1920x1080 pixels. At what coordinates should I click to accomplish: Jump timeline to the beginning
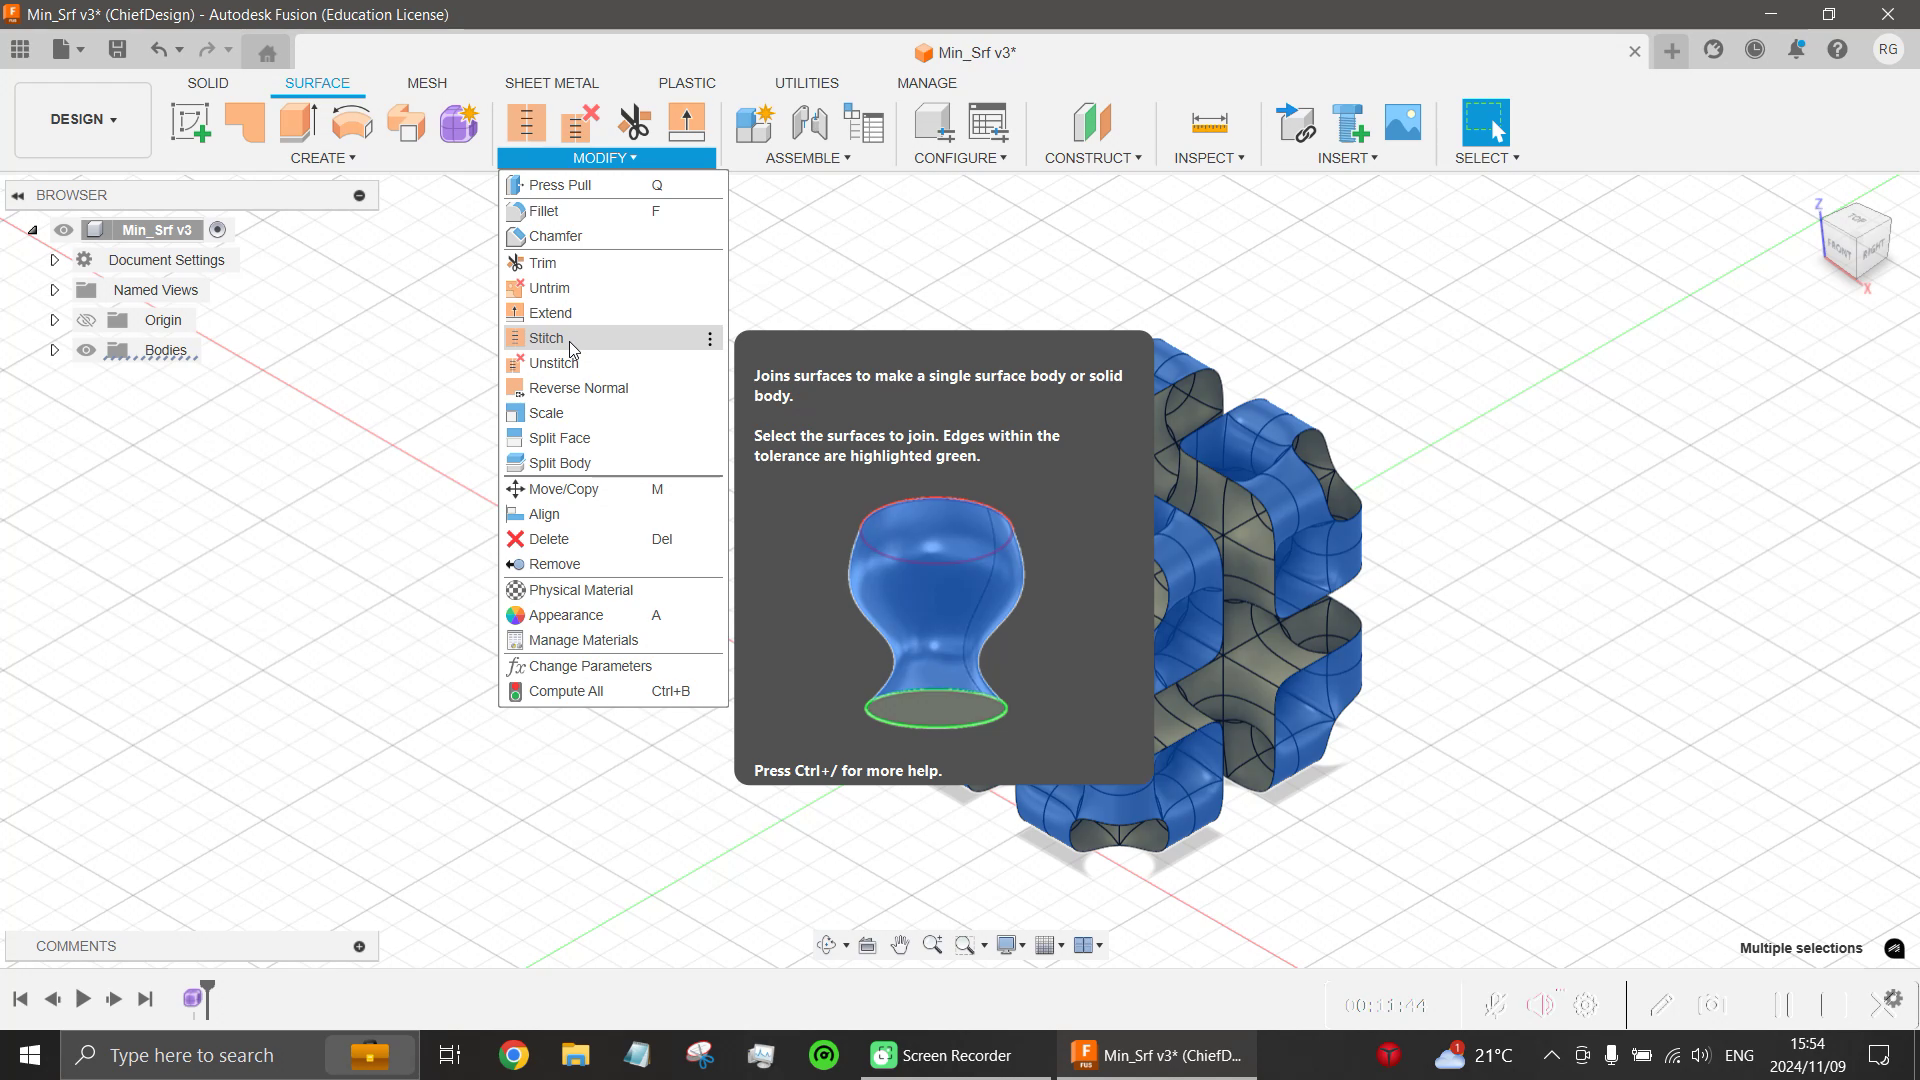(x=20, y=998)
